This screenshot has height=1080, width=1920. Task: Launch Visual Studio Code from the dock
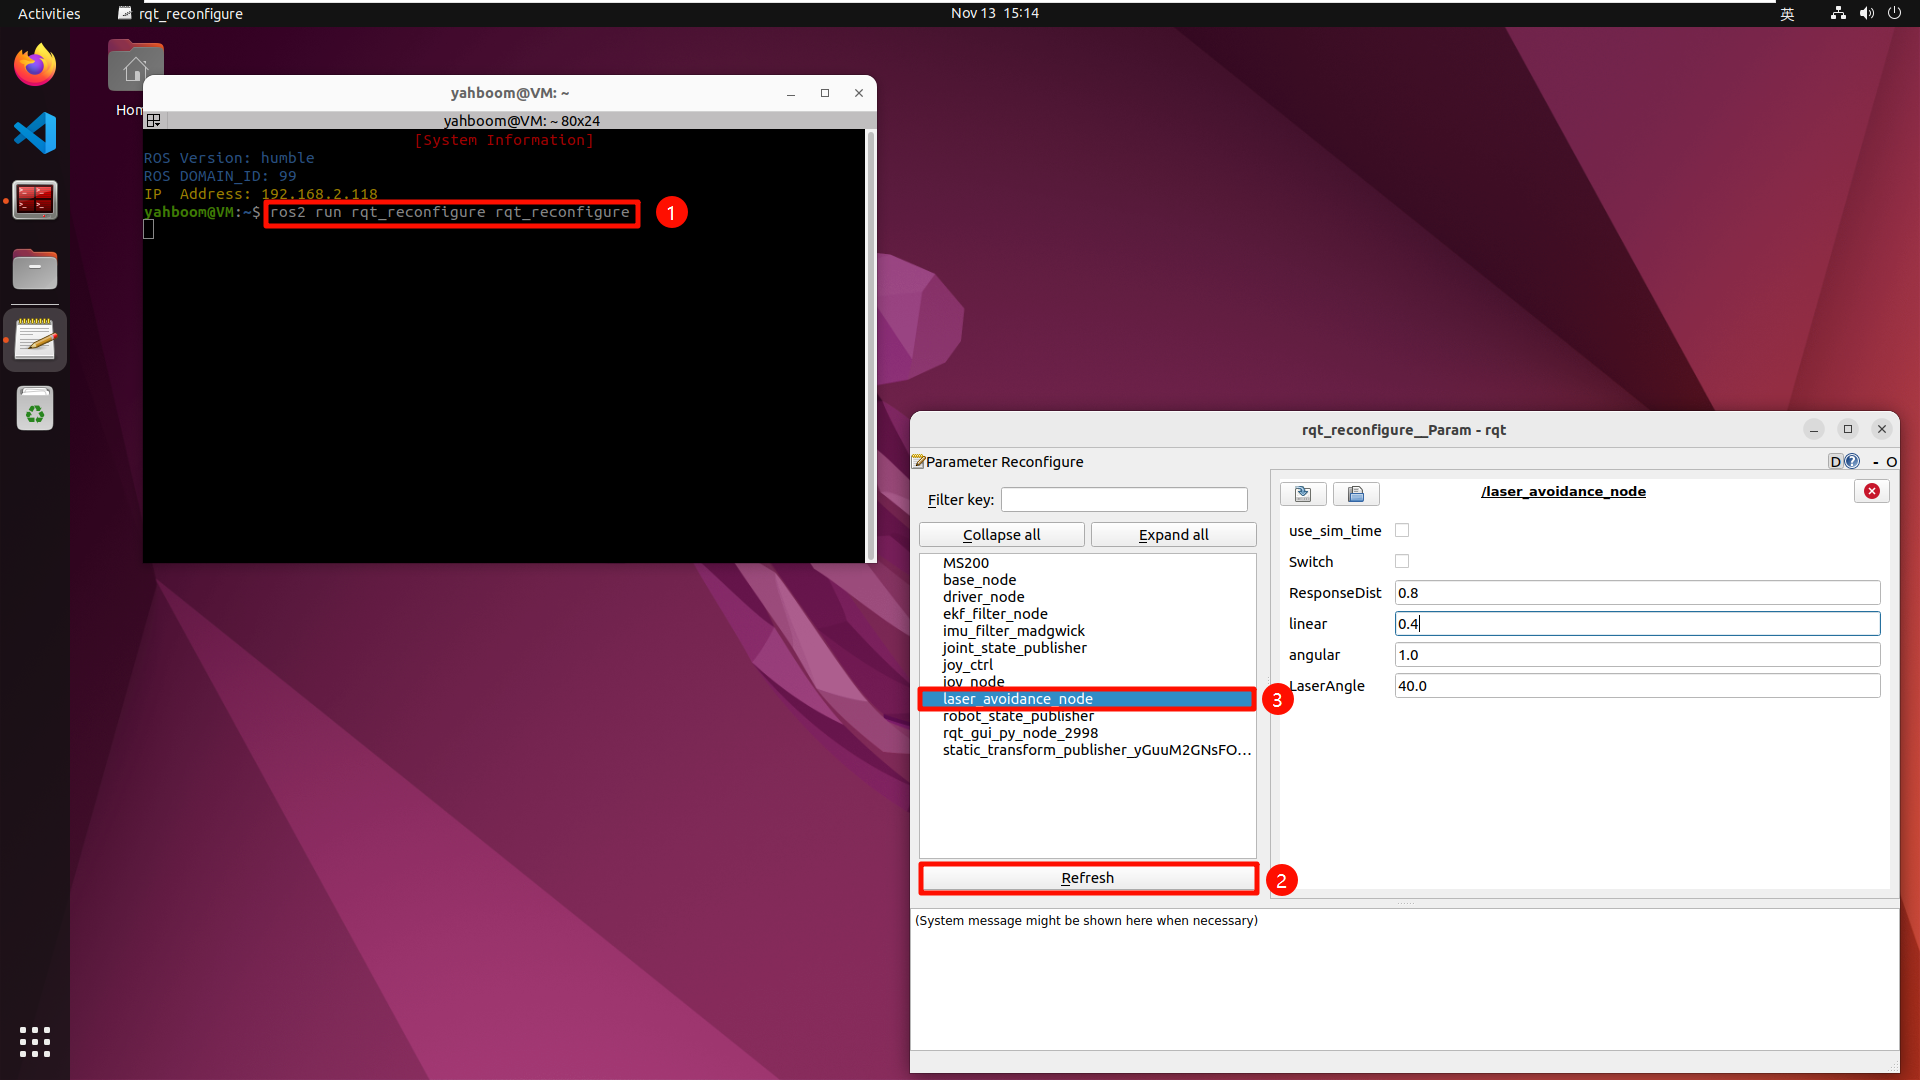pos(35,133)
